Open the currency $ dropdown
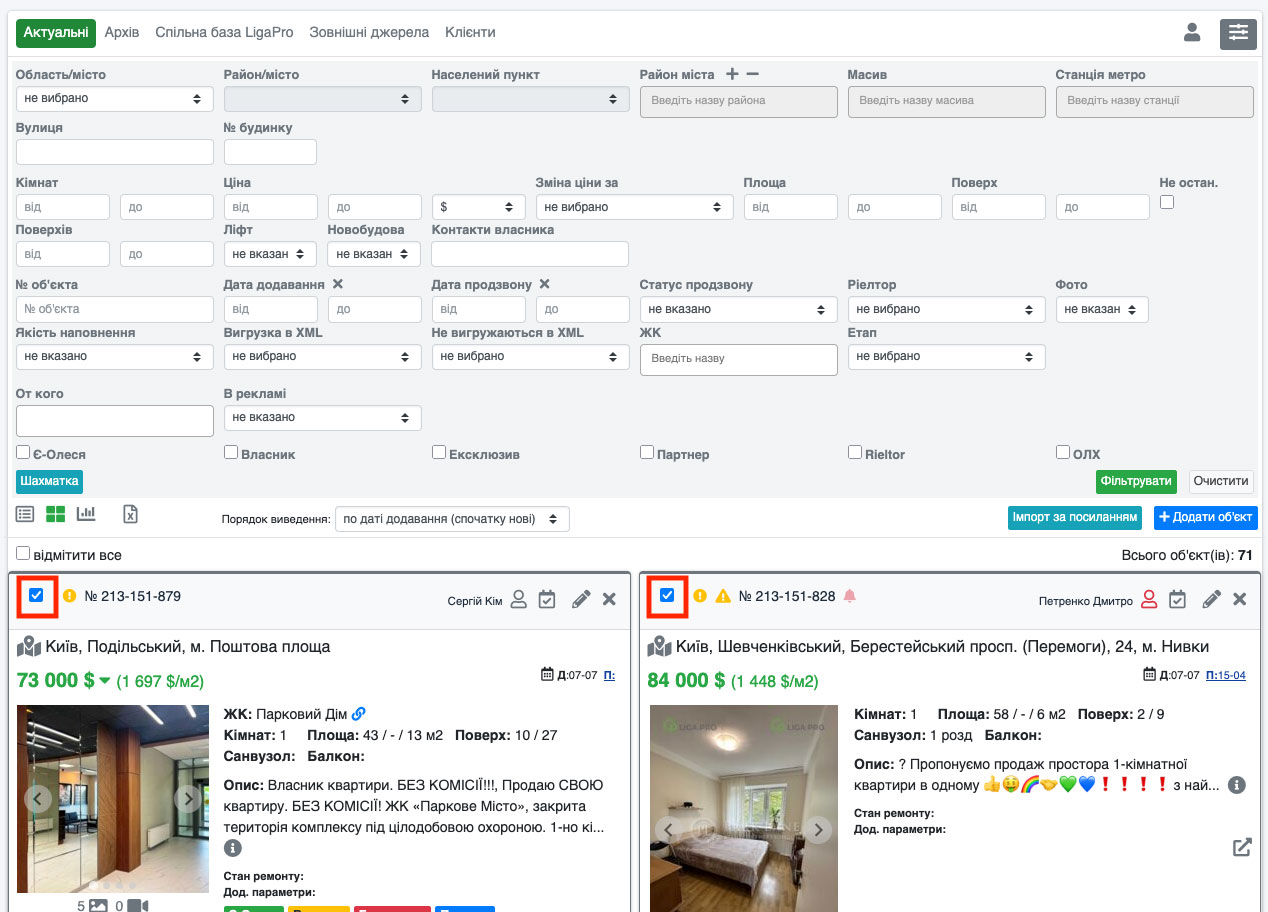The width and height of the screenshot is (1268, 912). pos(479,207)
